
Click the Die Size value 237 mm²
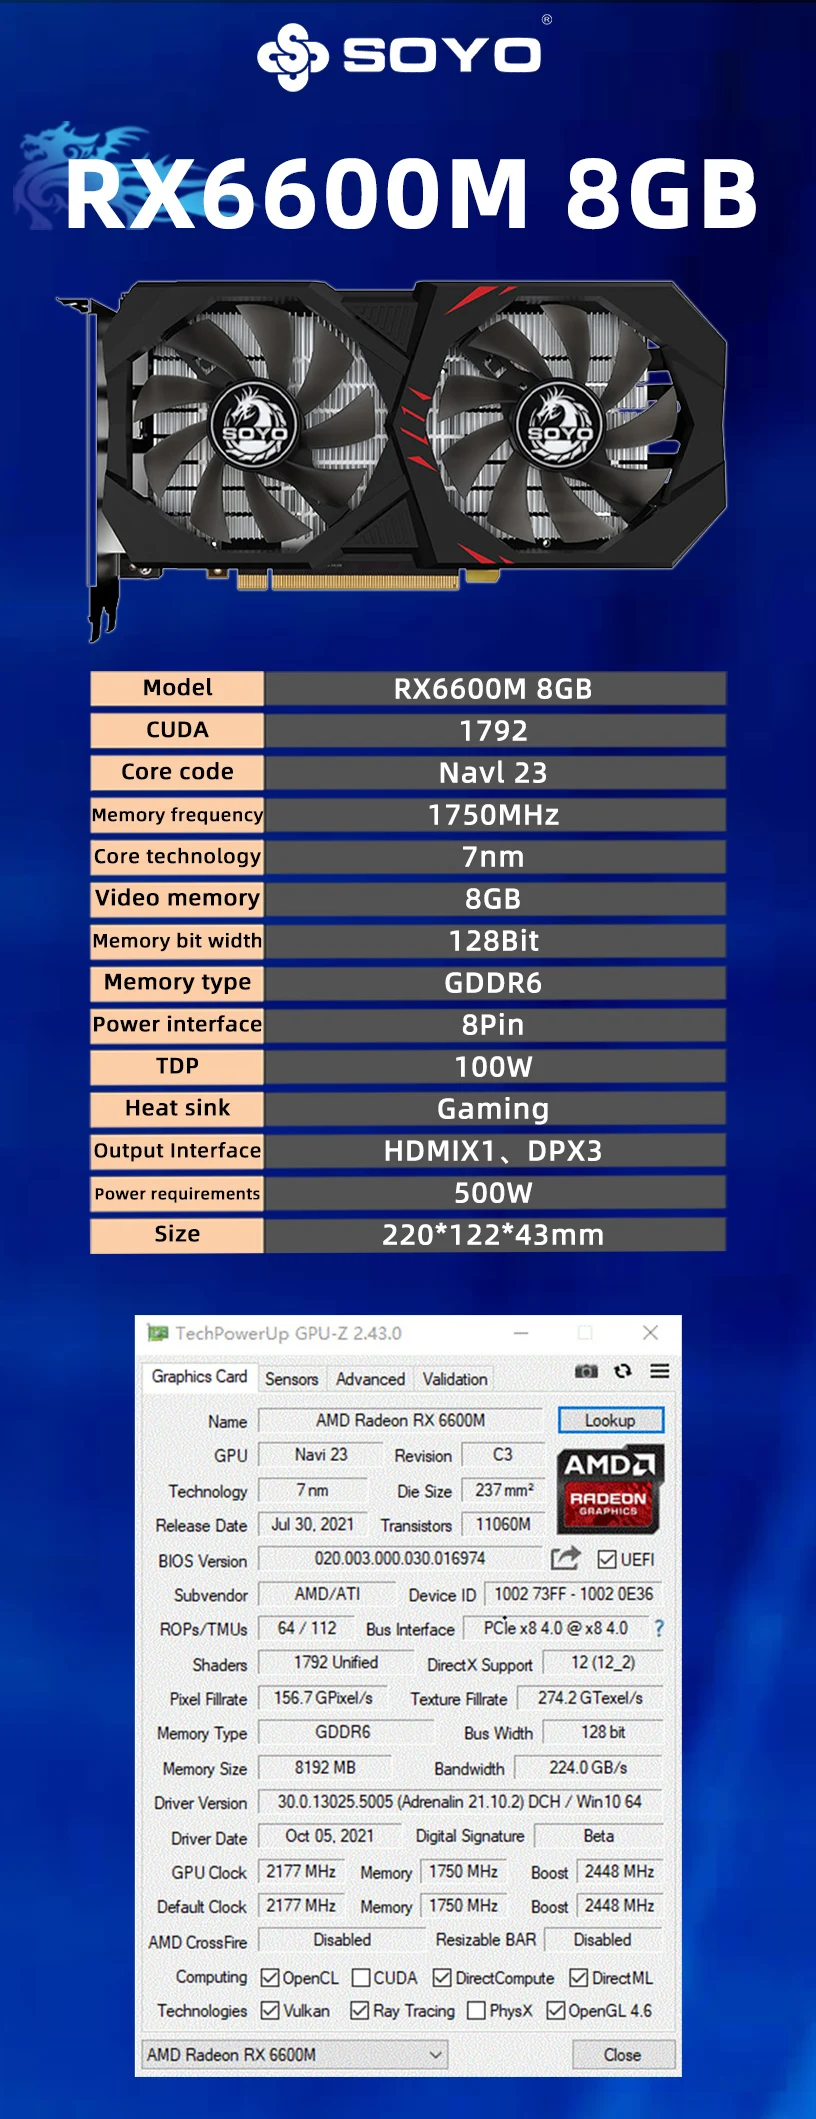pyautogui.click(x=503, y=1490)
